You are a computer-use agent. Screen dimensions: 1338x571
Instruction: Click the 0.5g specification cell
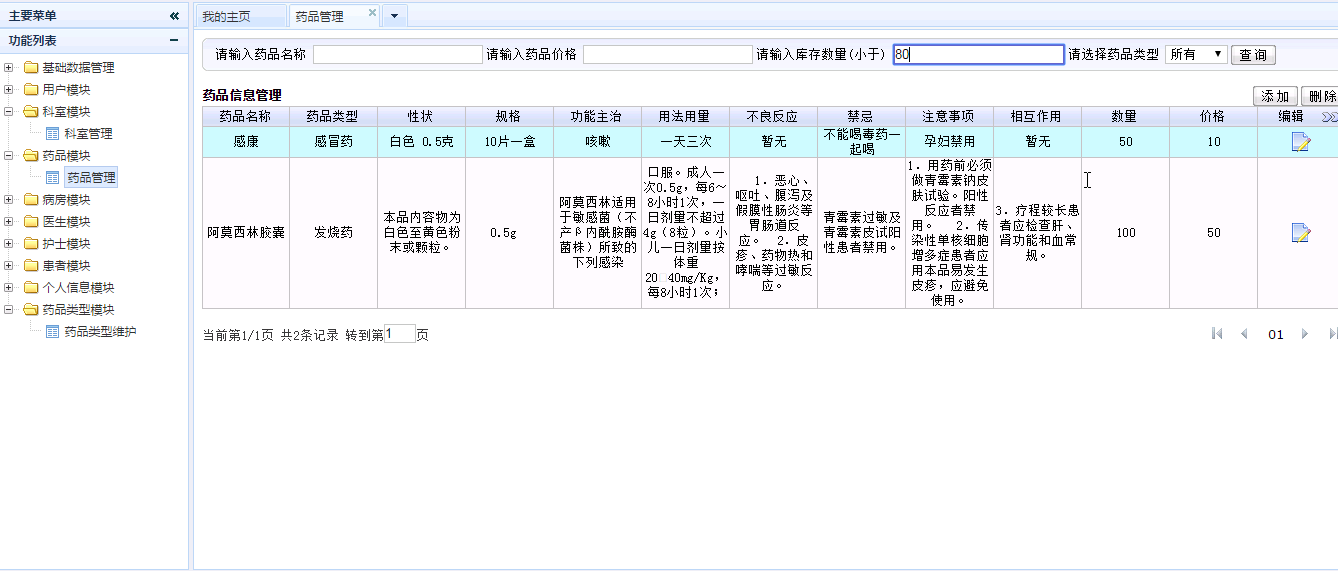click(x=509, y=233)
